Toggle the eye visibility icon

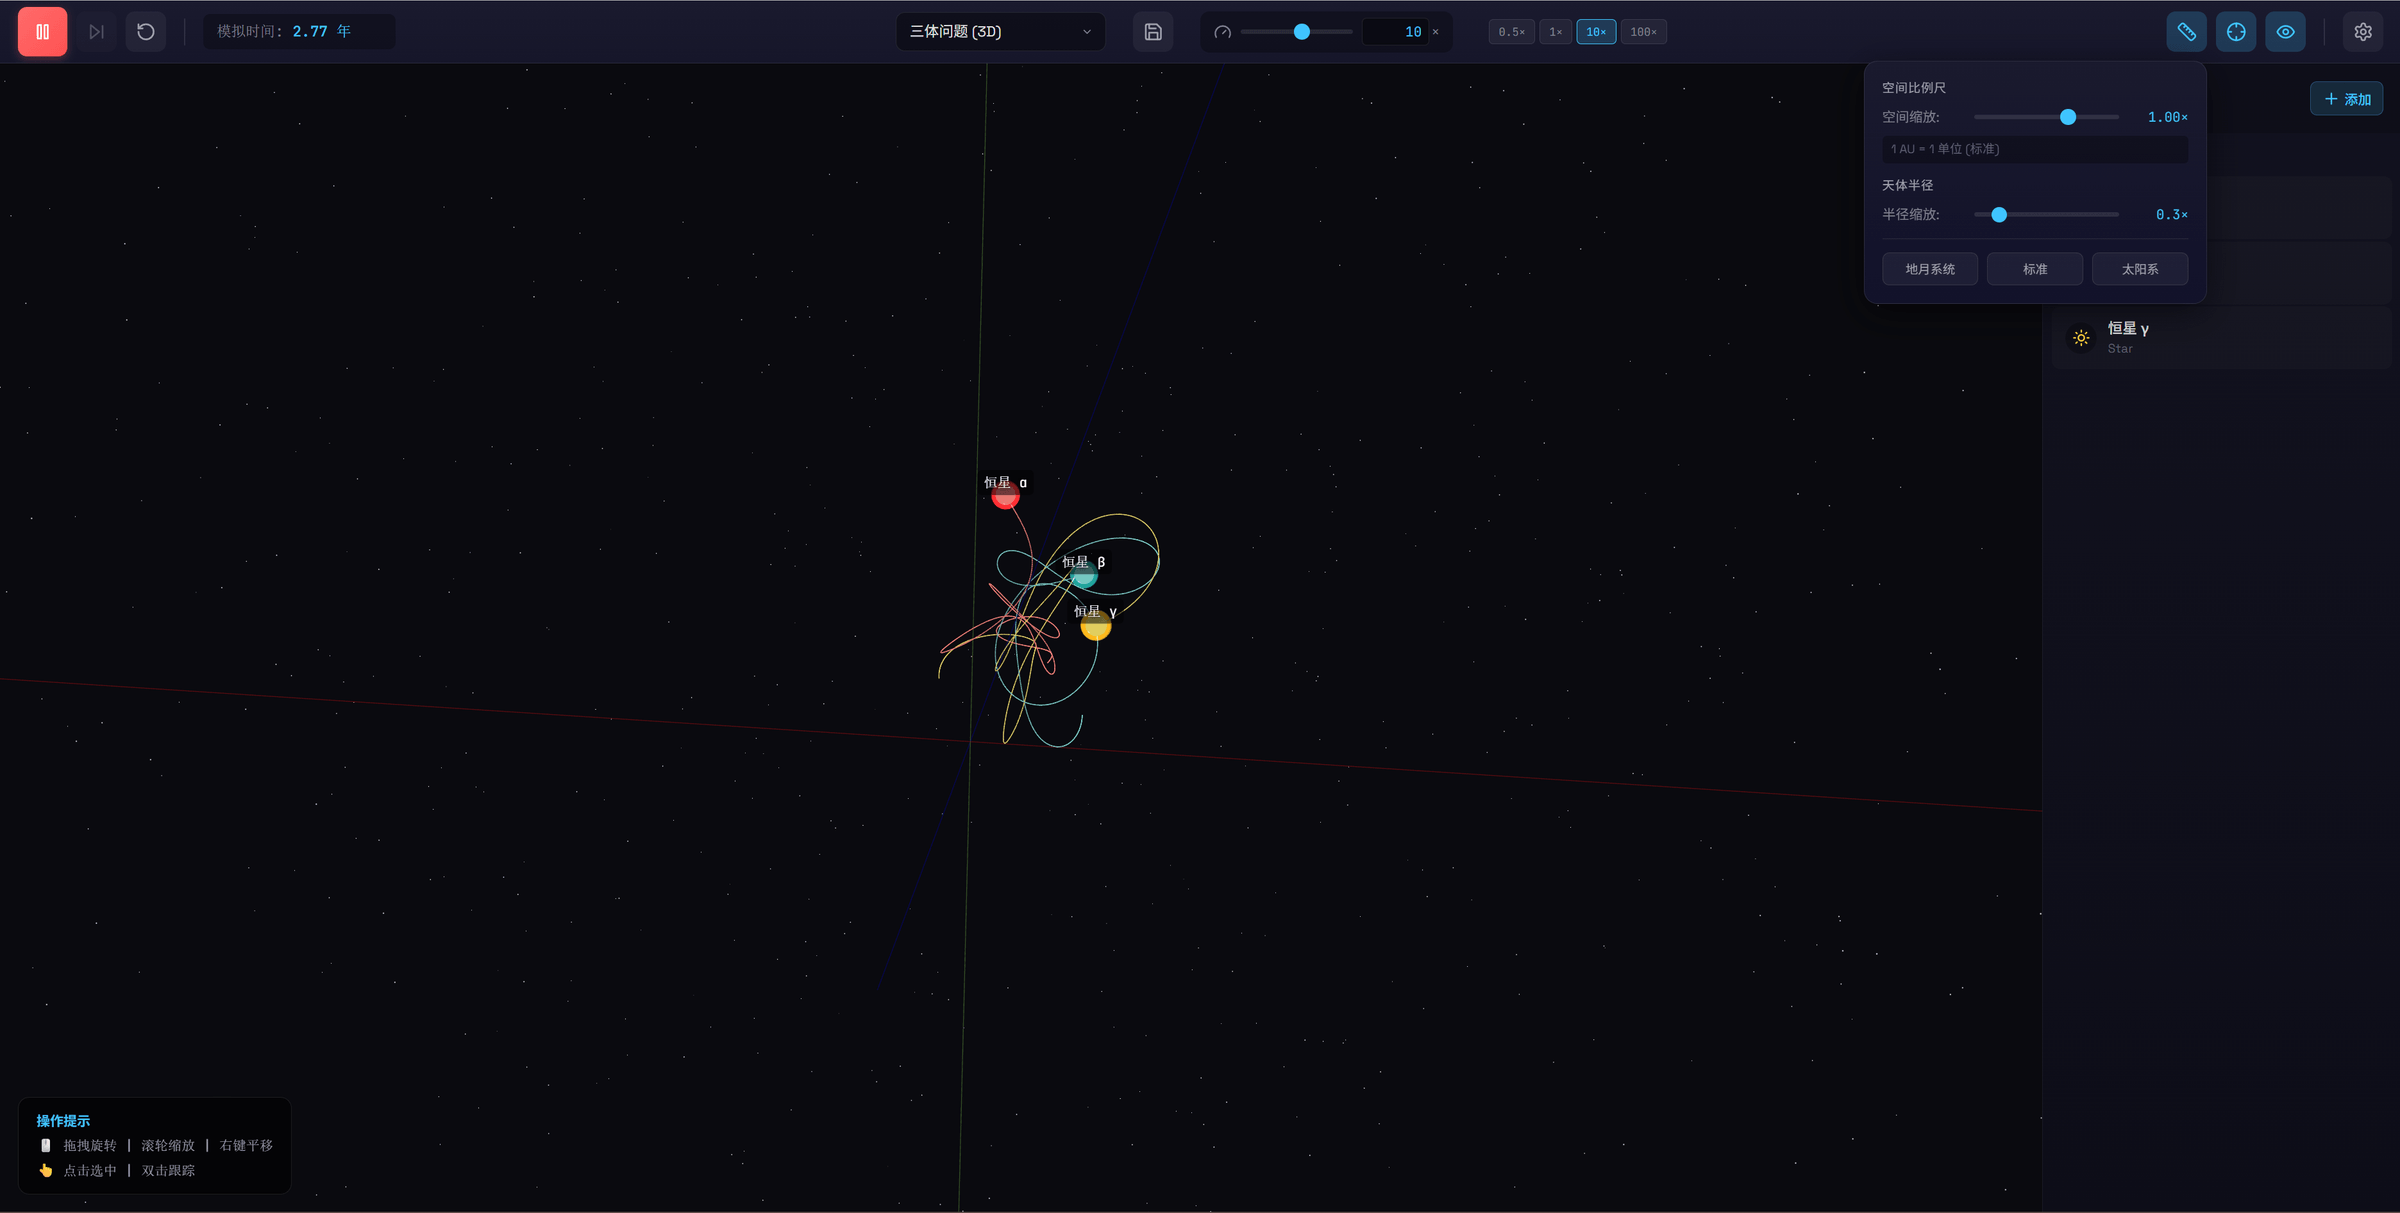pos(2285,32)
